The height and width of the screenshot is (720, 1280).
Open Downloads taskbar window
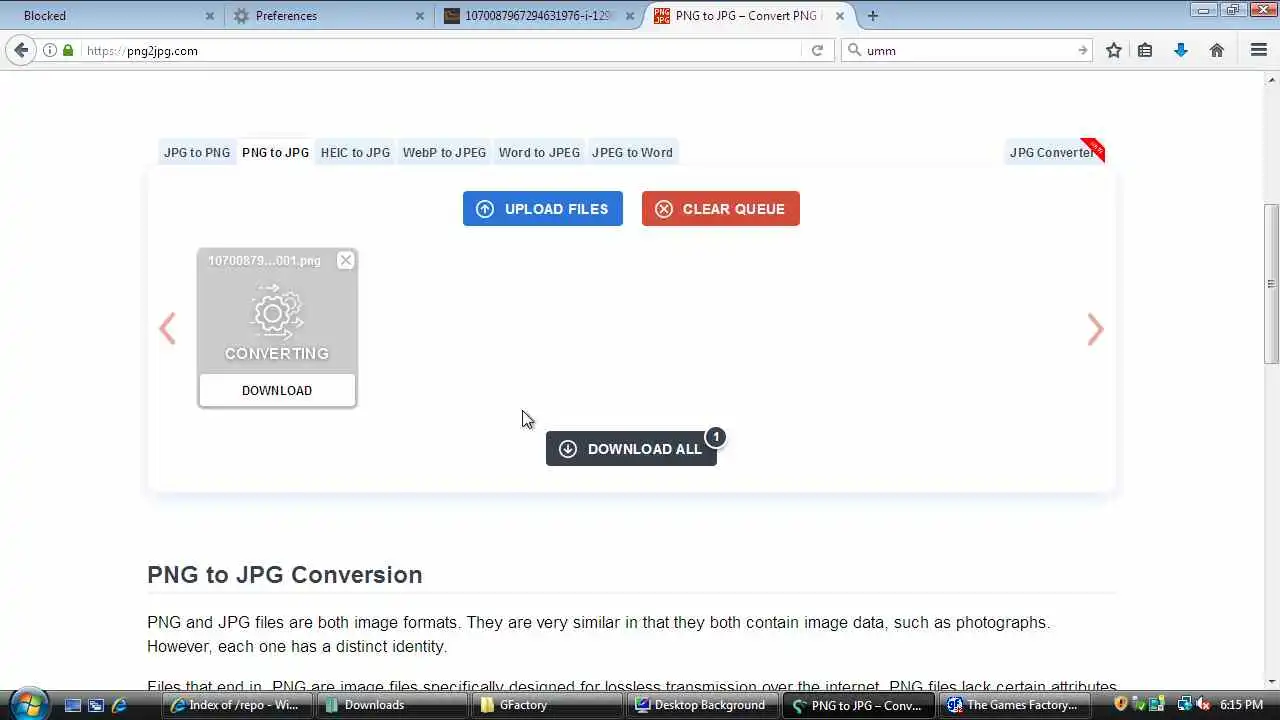(394, 705)
